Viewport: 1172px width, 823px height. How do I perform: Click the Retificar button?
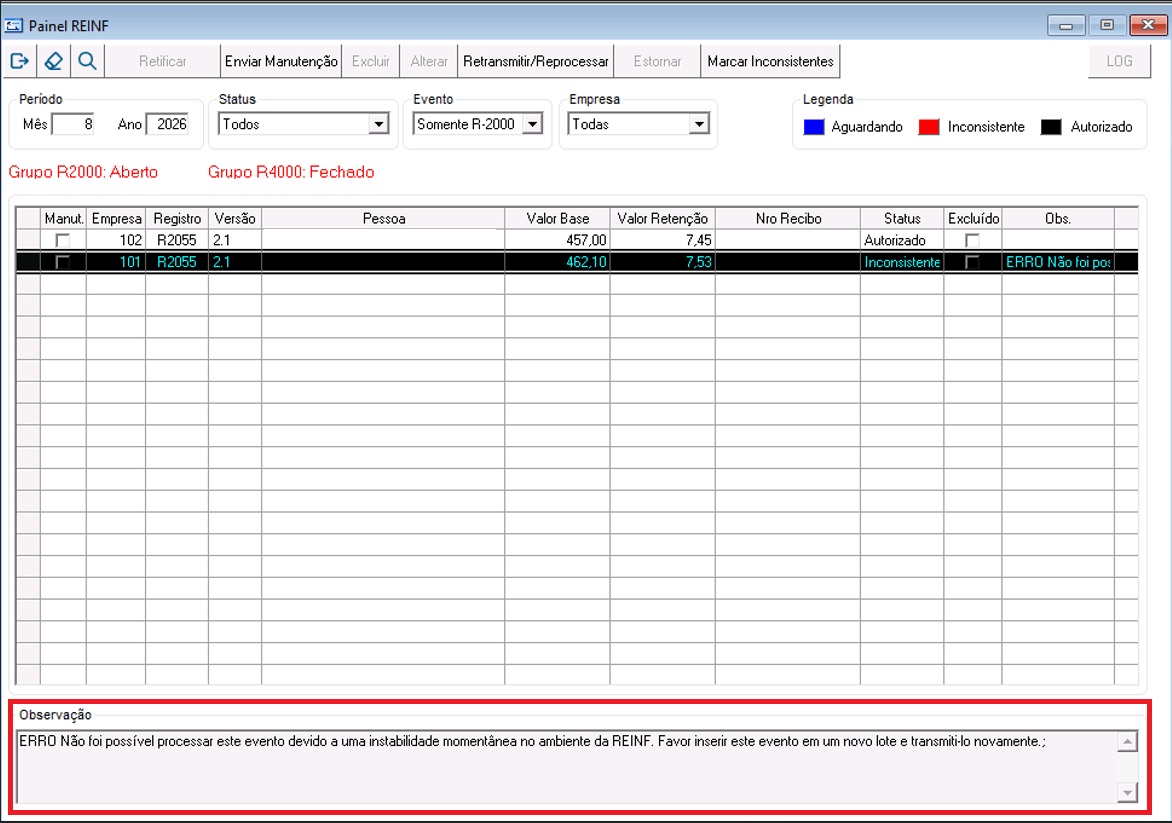tap(163, 61)
